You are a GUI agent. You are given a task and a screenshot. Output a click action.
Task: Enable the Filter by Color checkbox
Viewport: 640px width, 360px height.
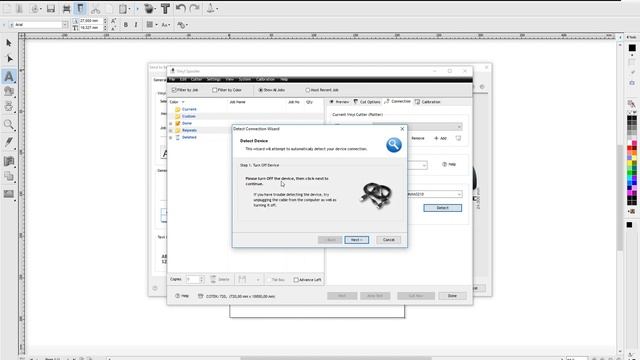[x=214, y=90]
